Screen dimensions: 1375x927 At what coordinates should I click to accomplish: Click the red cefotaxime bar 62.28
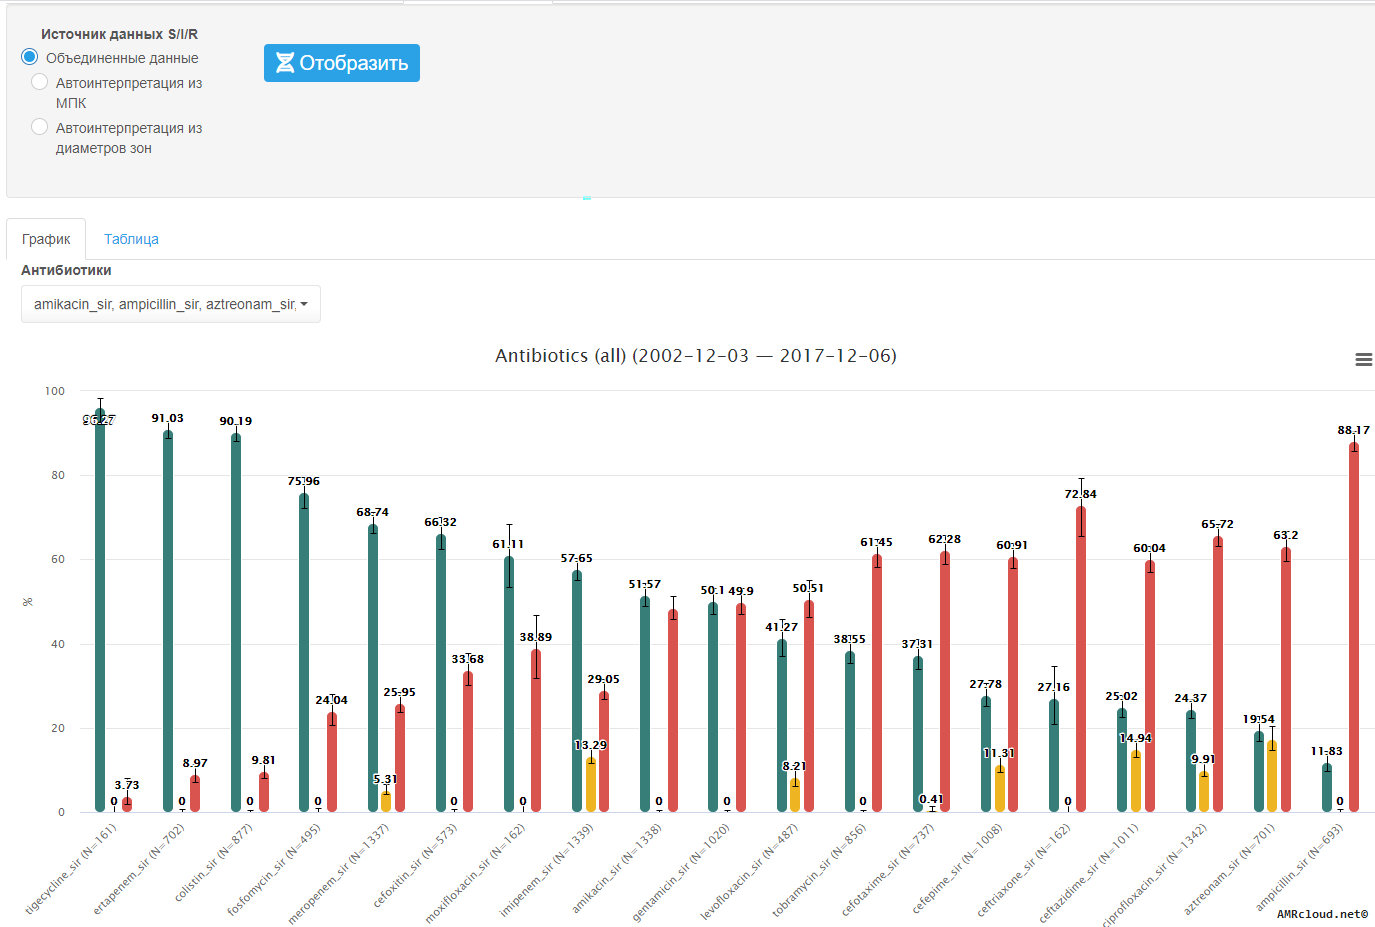pyautogui.click(x=945, y=681)
